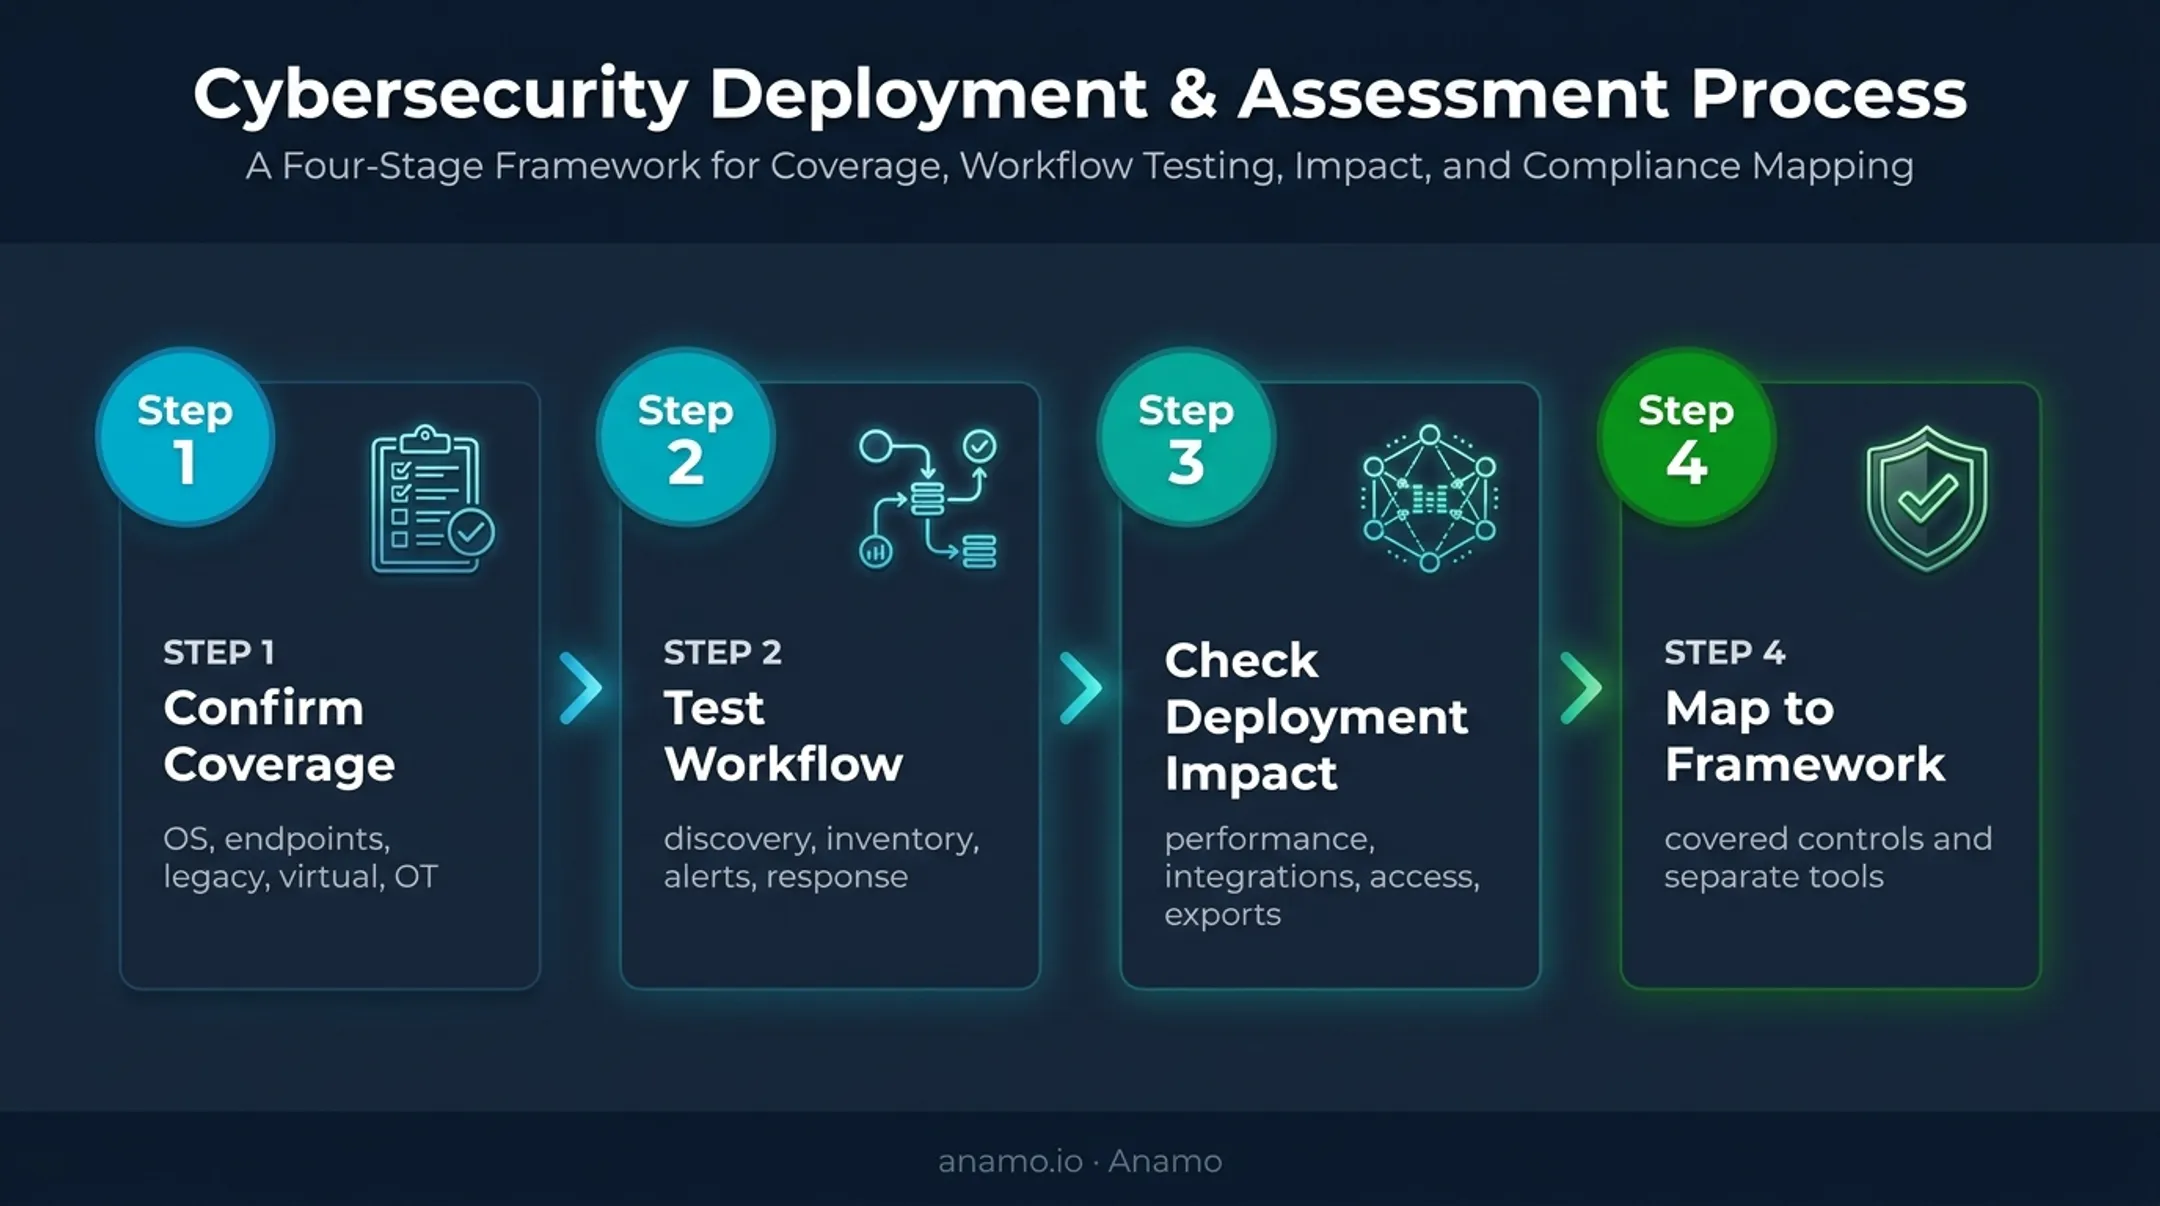Click the chevron arrow after Confirm Coverage card
The image size is (2160, 1206).
[580, 688]
